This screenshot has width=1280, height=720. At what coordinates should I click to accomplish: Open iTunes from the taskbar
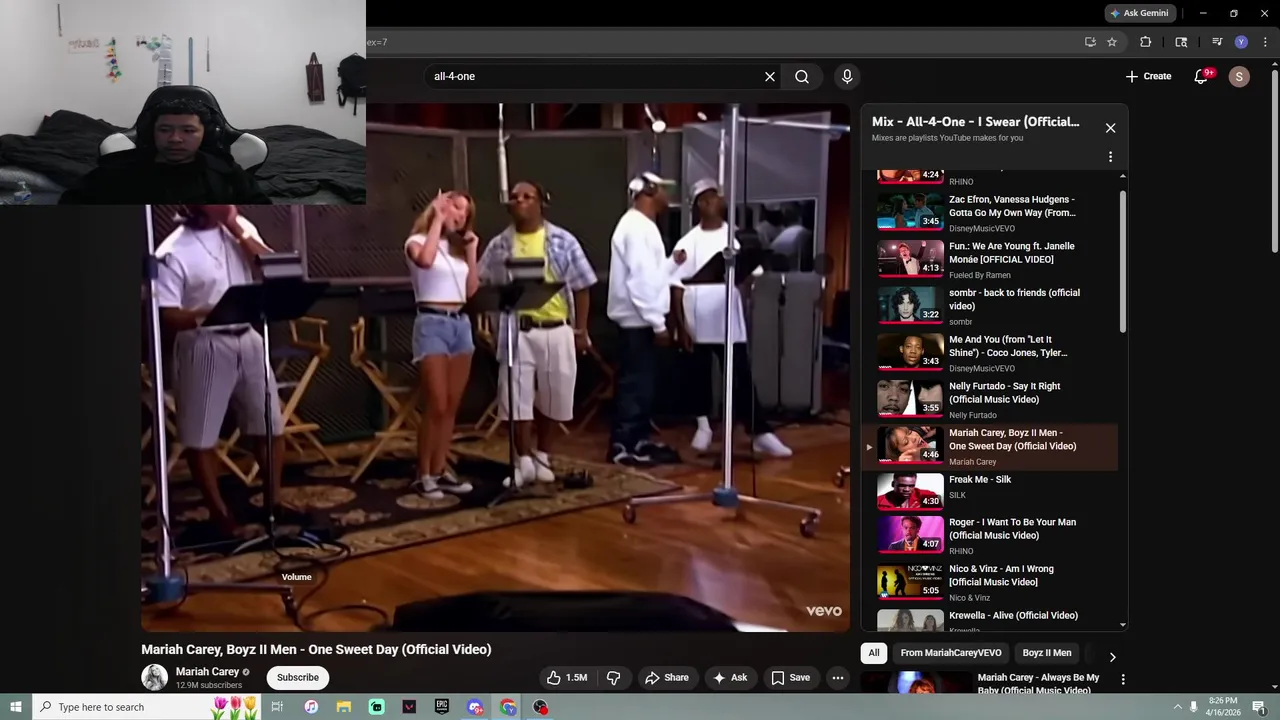311,707
